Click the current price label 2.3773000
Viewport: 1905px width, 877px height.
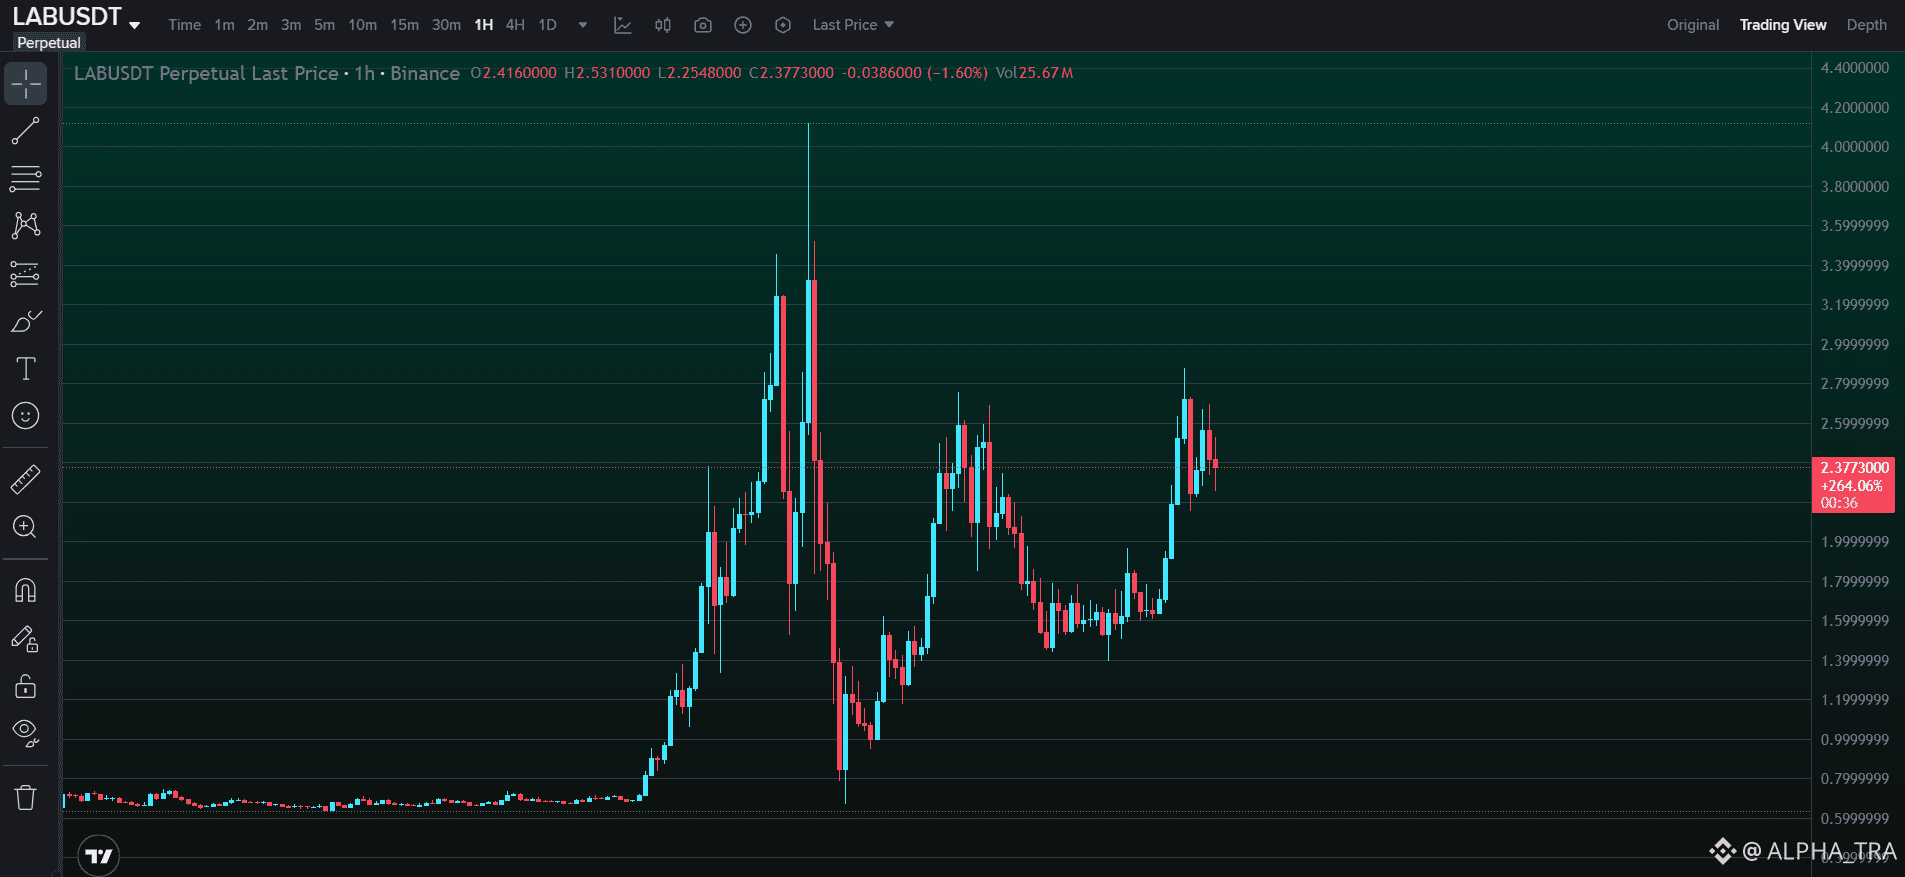click(1854, 467)
